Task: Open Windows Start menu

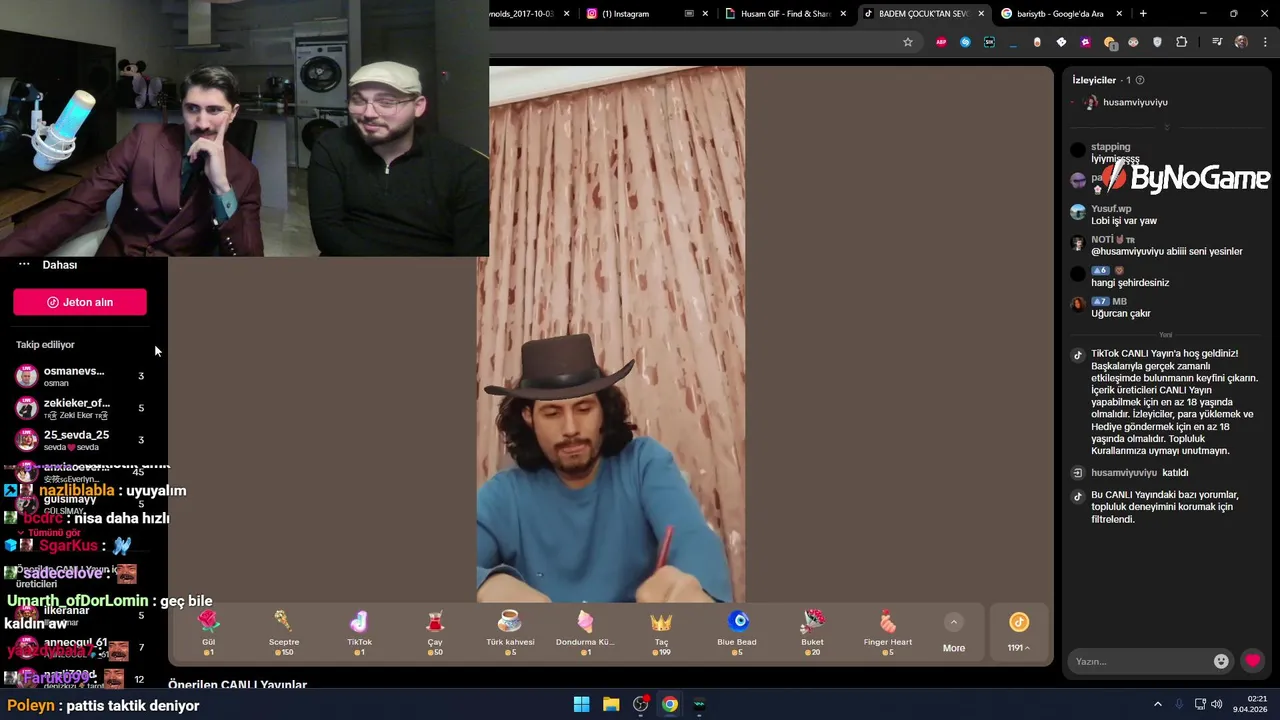Action: point(582,704)
